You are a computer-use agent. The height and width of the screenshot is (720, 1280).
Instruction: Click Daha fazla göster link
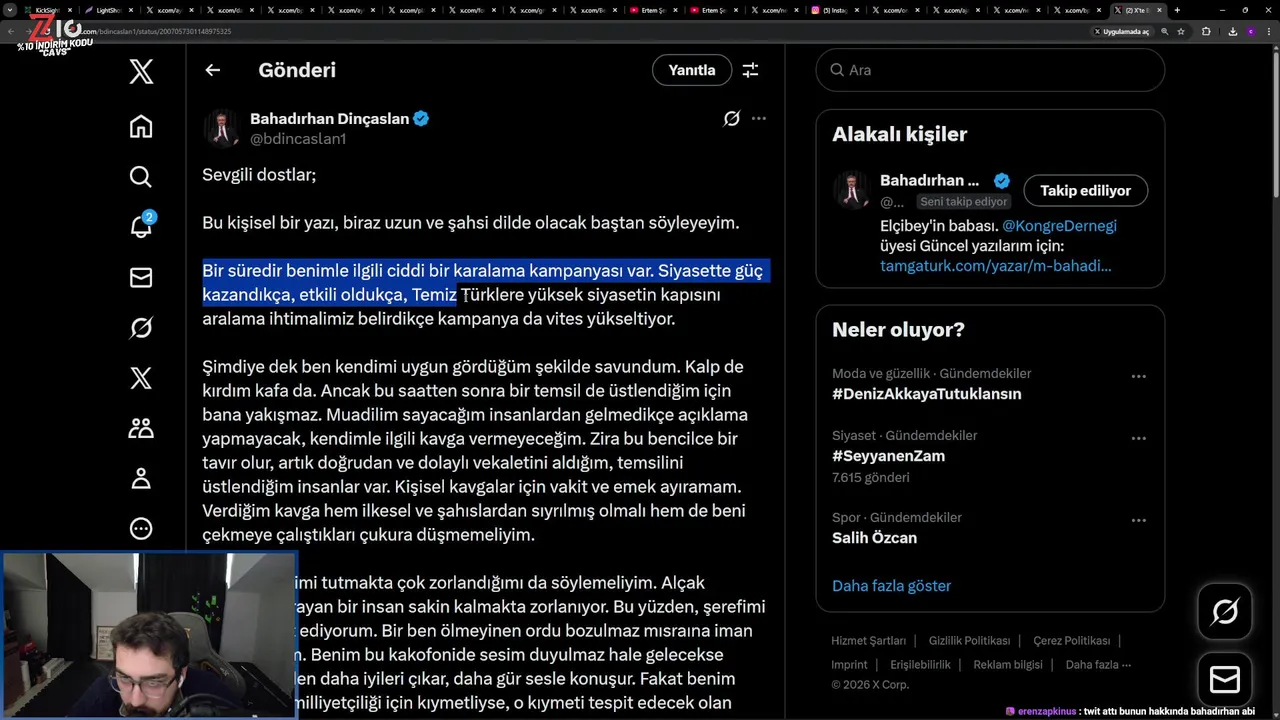tap(891, 586)
